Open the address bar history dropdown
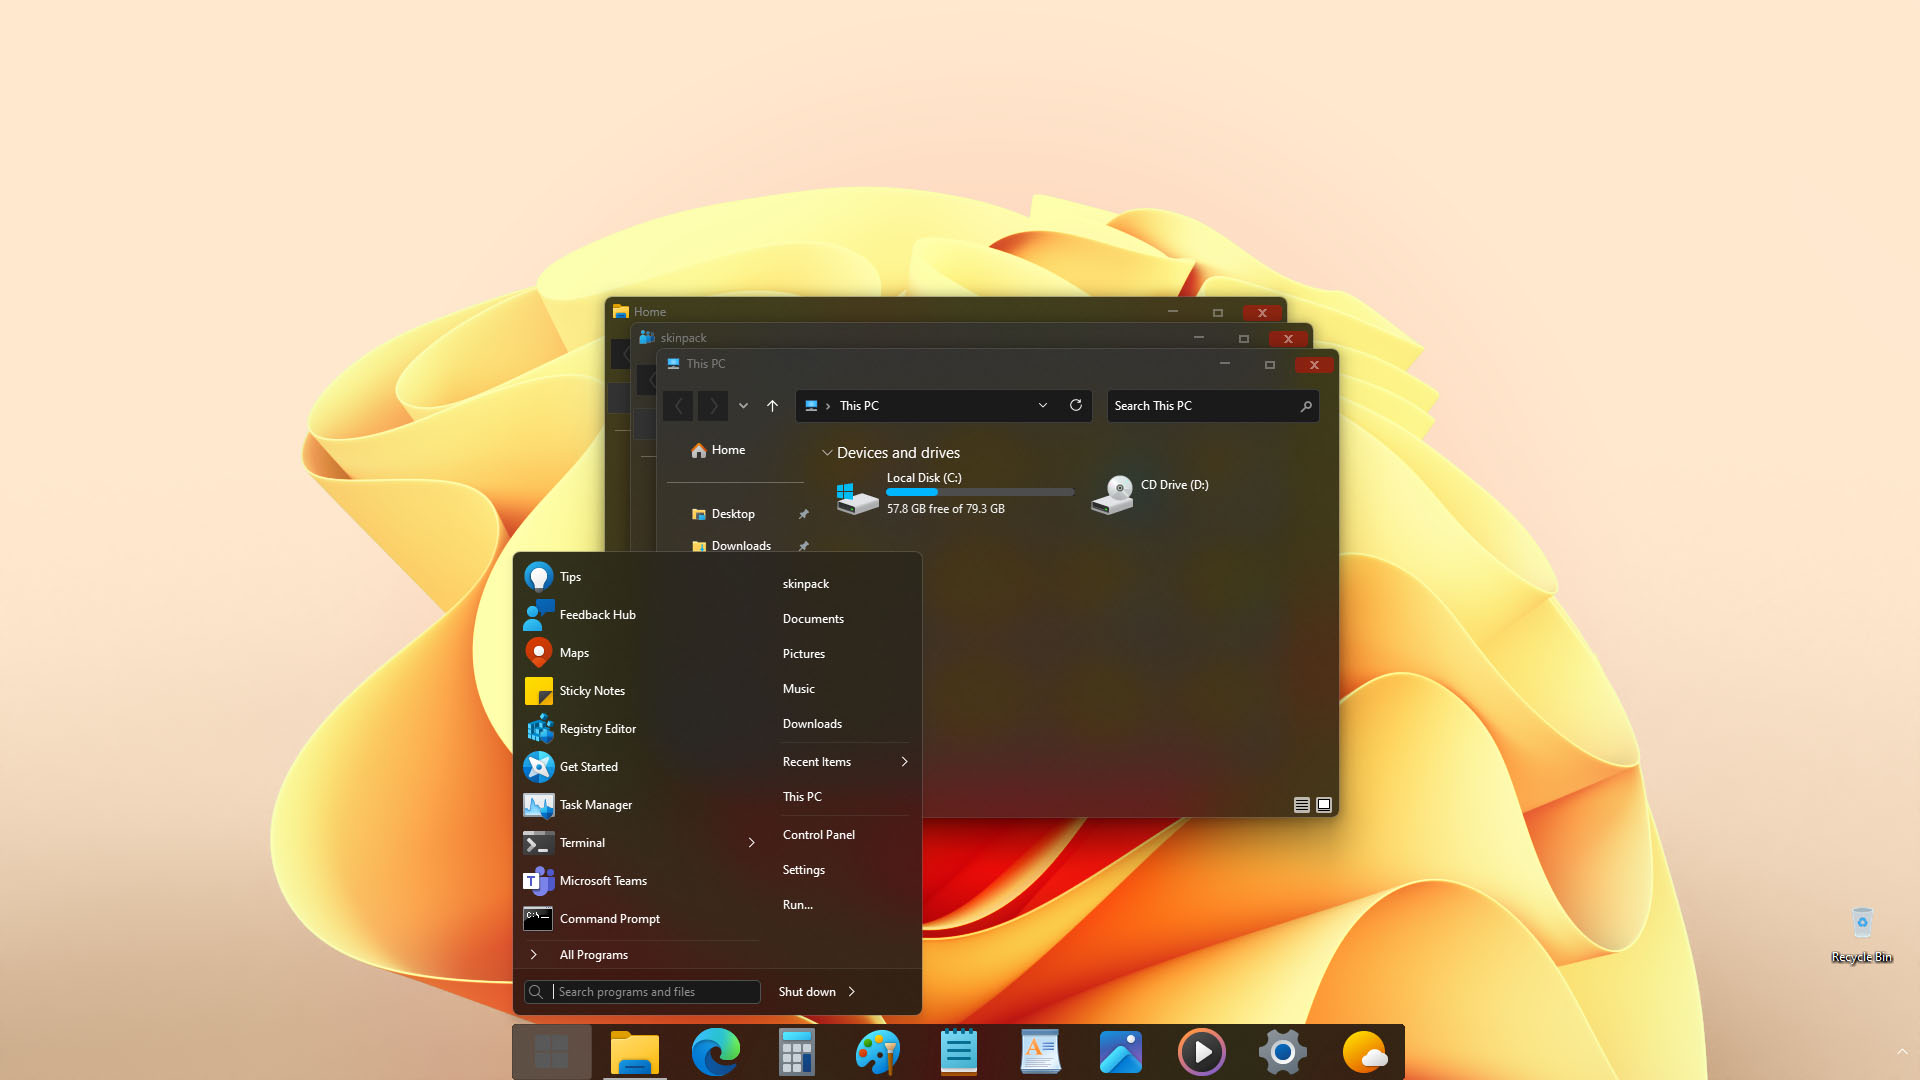Screen dimensions: 1920x1080 pos(1043,405)
